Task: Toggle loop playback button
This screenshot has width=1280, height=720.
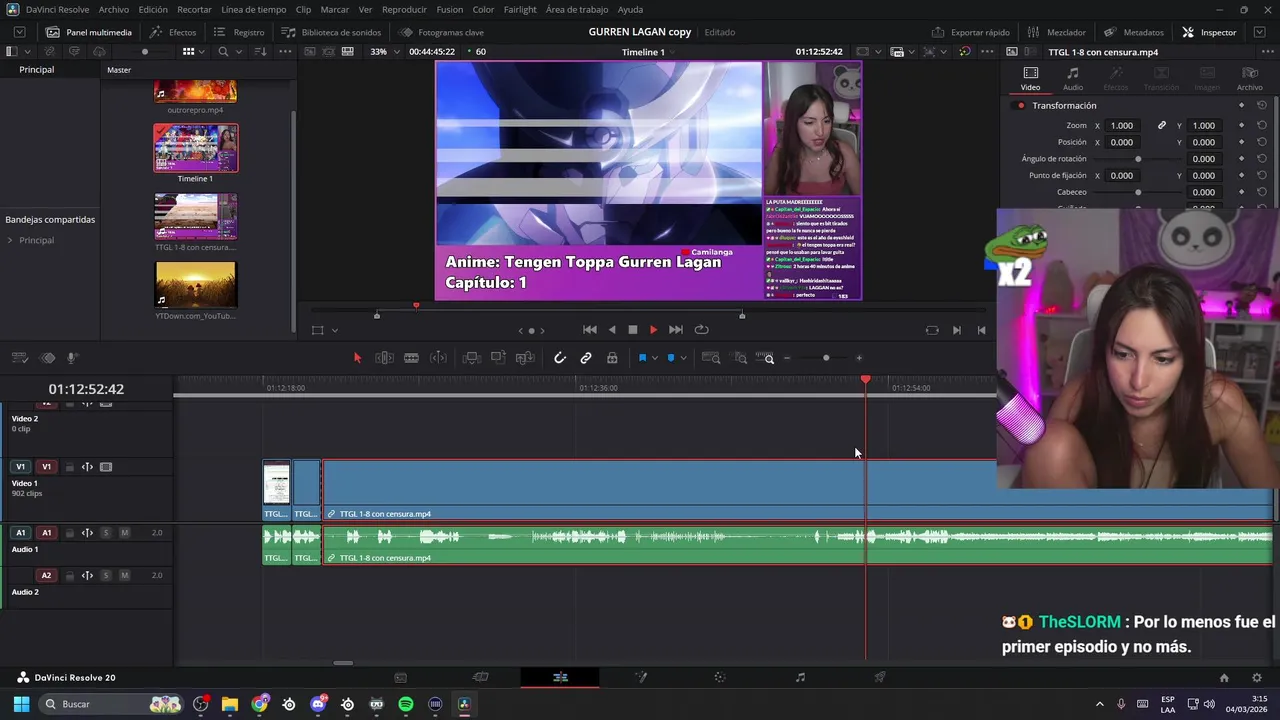Action: [702, 330]
